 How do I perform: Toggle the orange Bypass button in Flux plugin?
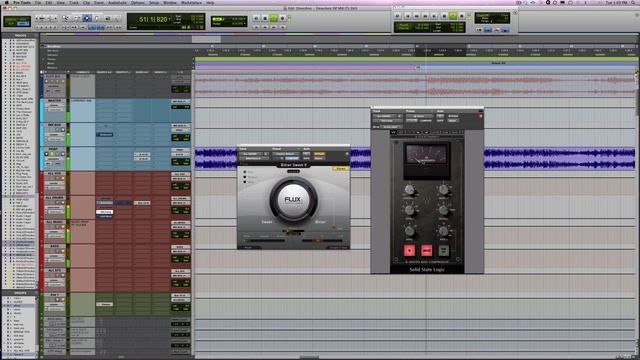(319, 154)
